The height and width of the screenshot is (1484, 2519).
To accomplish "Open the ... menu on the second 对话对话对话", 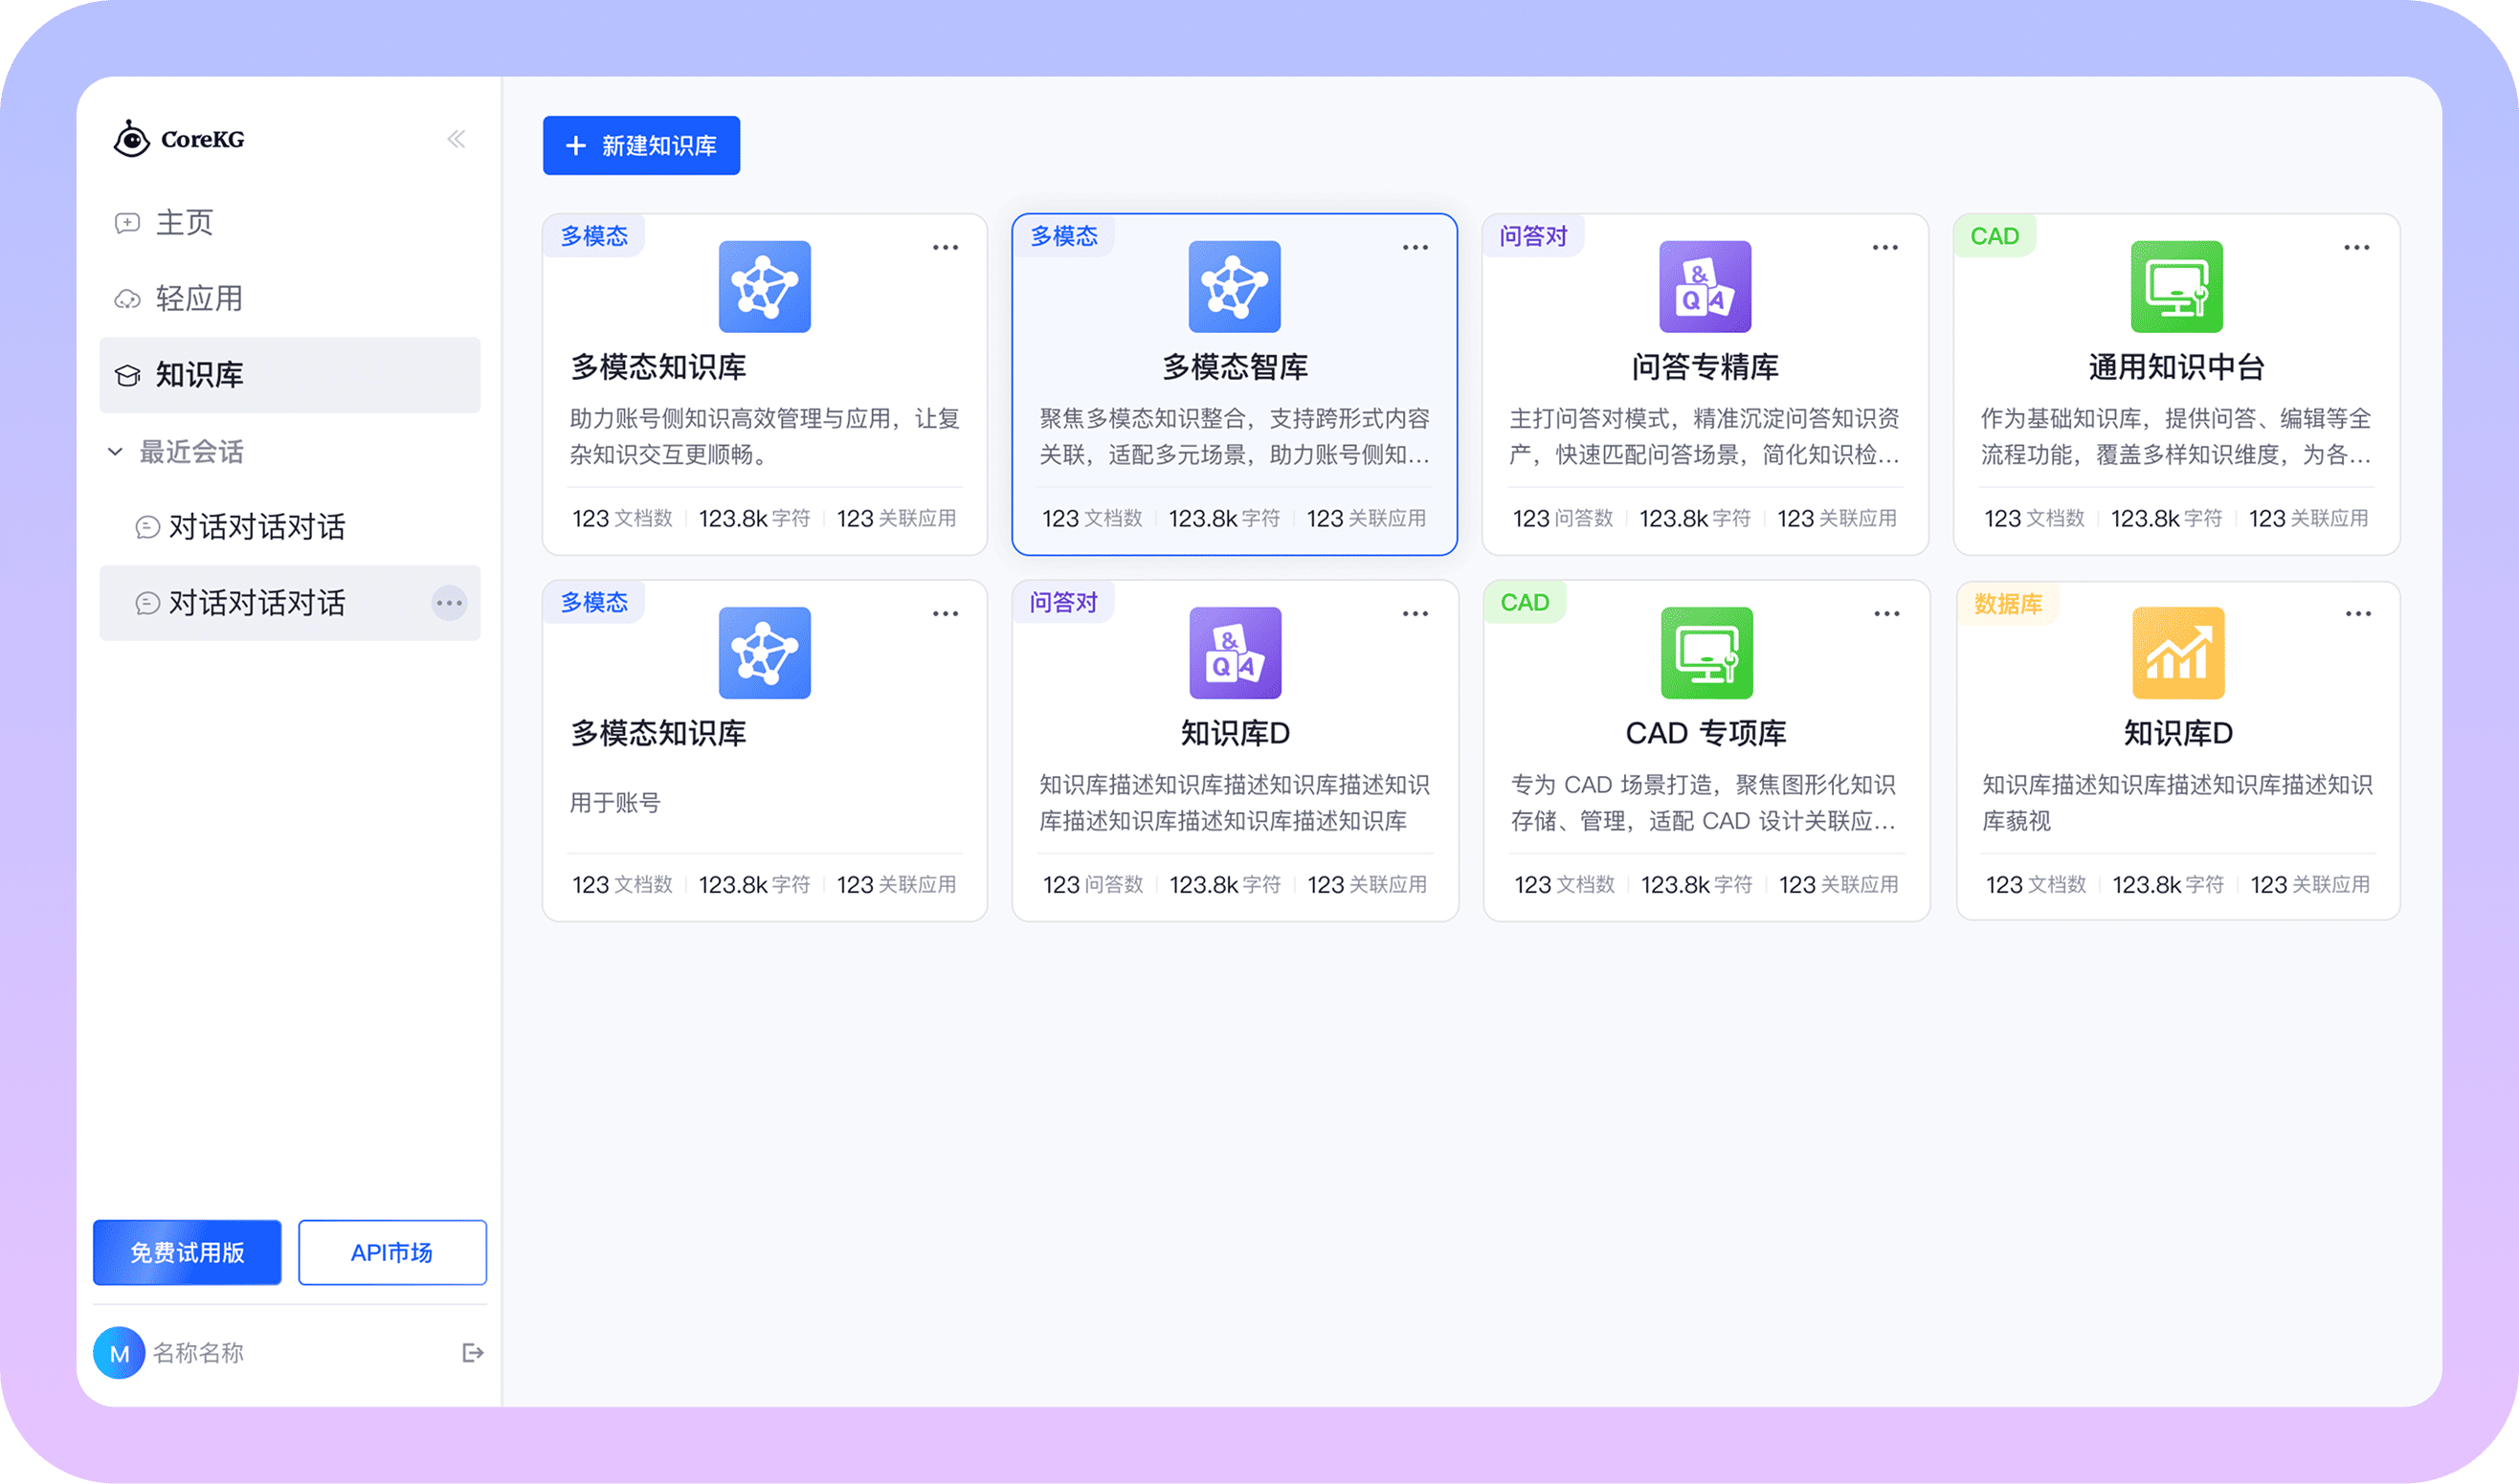I will tap(450, 603).
